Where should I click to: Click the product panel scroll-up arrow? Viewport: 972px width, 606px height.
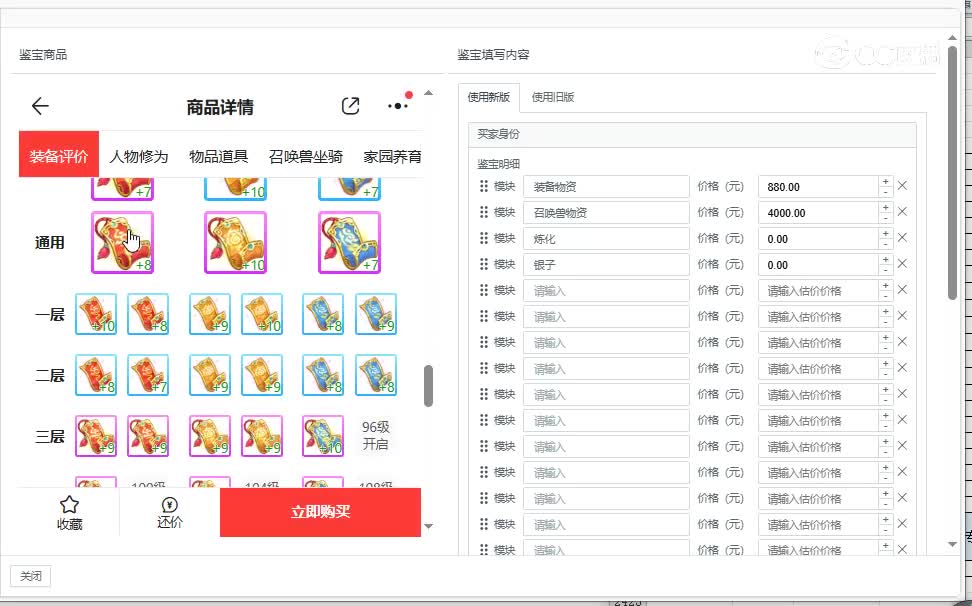(x=428, y=93)
